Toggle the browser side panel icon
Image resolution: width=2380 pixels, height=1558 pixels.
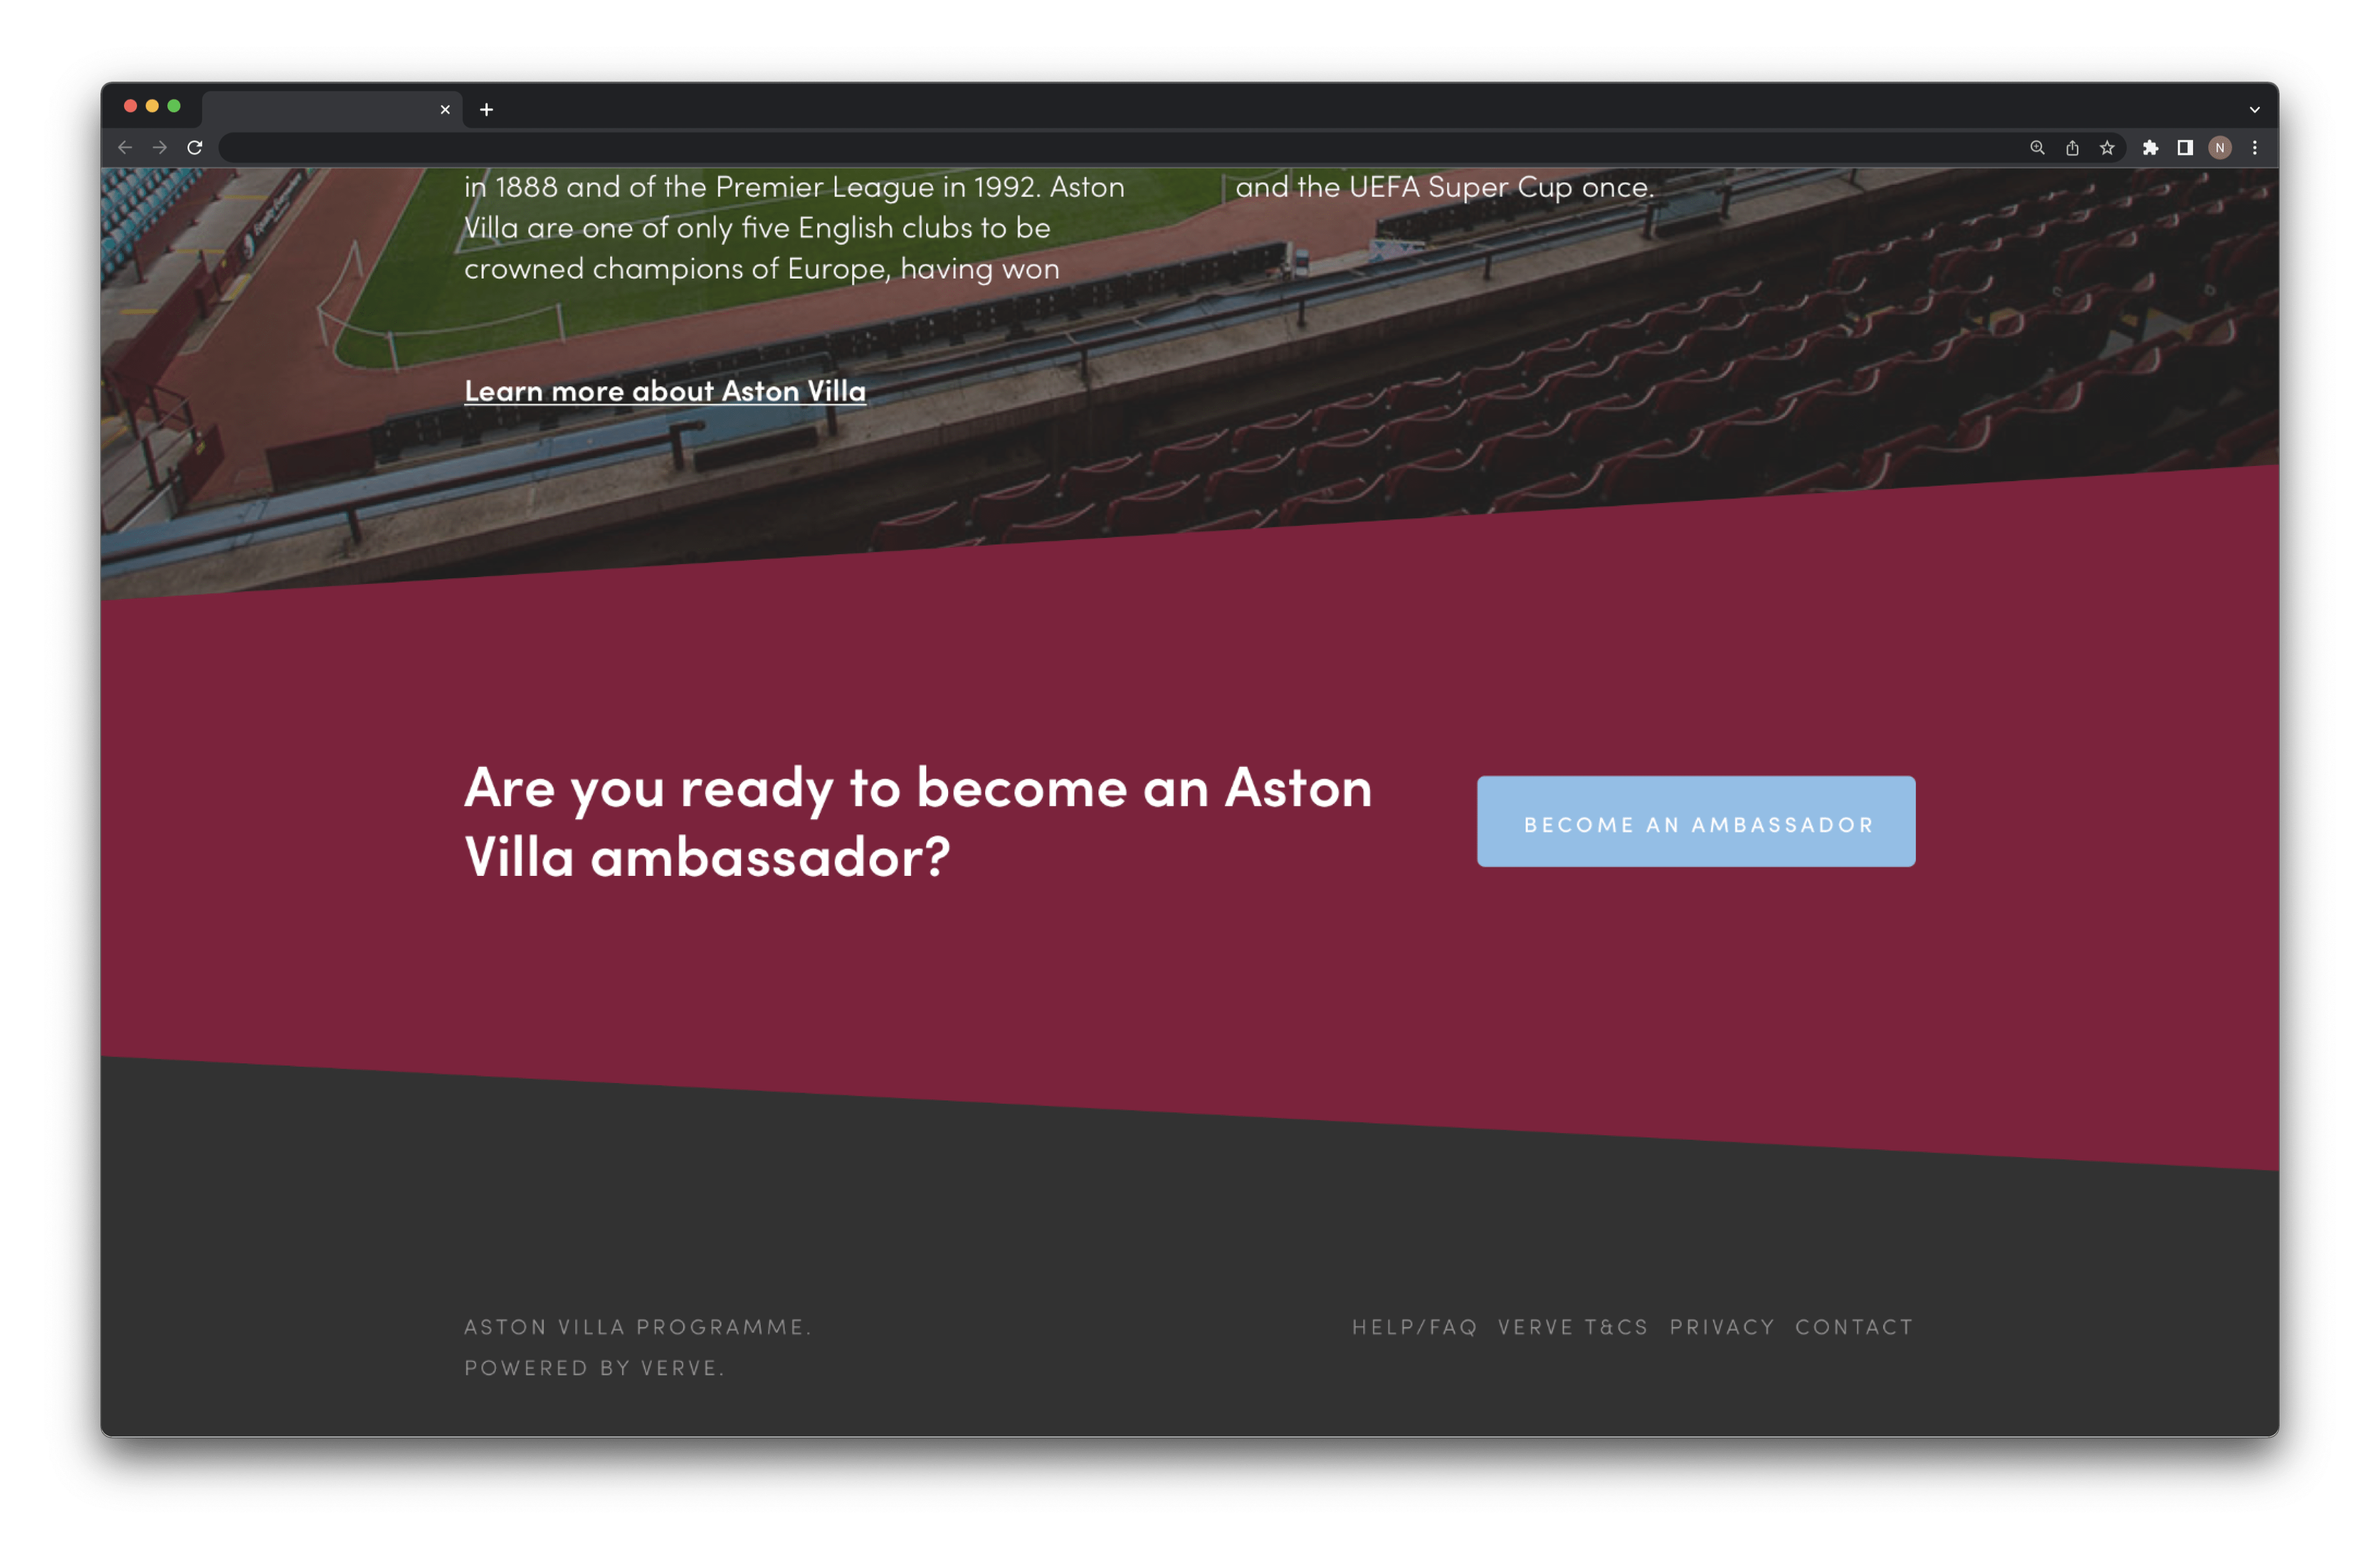[2185, 148]
